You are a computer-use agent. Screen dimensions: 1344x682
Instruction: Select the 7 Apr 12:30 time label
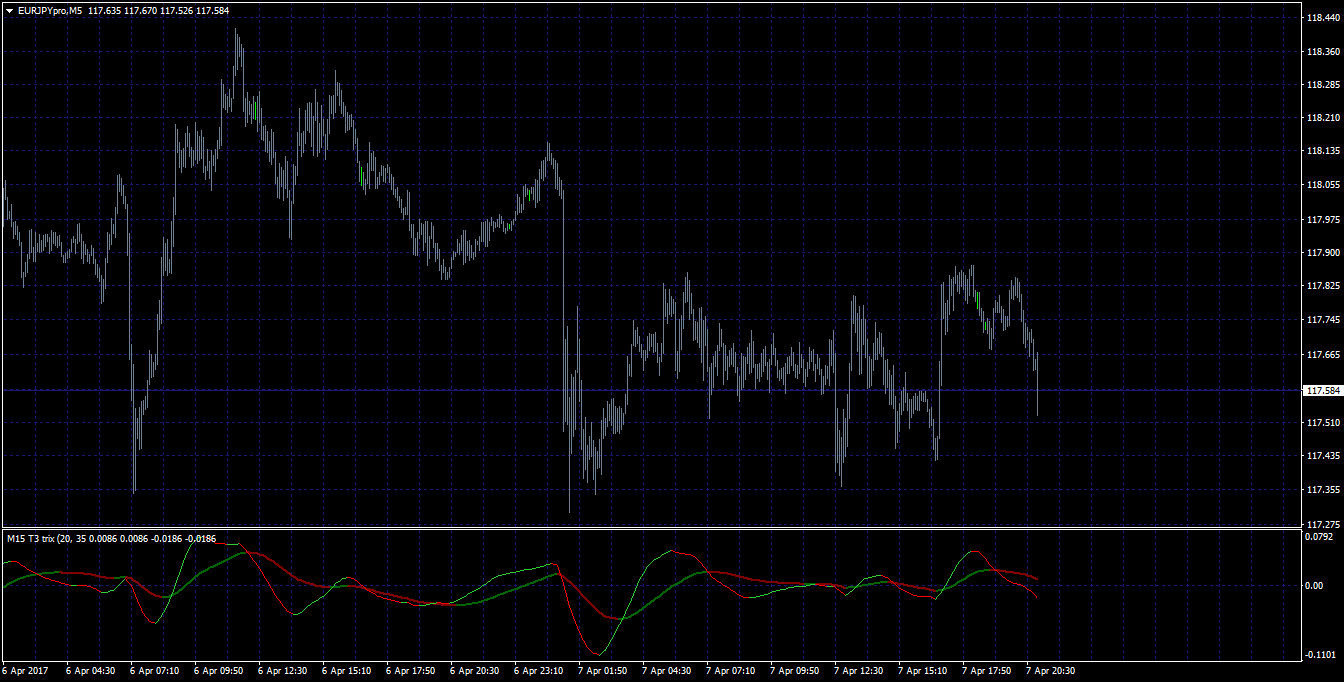pyautogui.click(x=858, y=671)
